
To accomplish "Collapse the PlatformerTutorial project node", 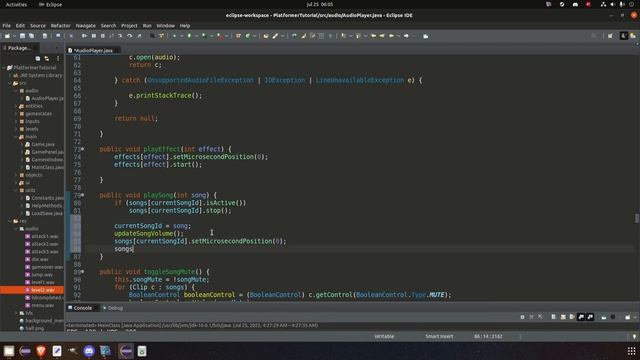I will tap(4, 68).
